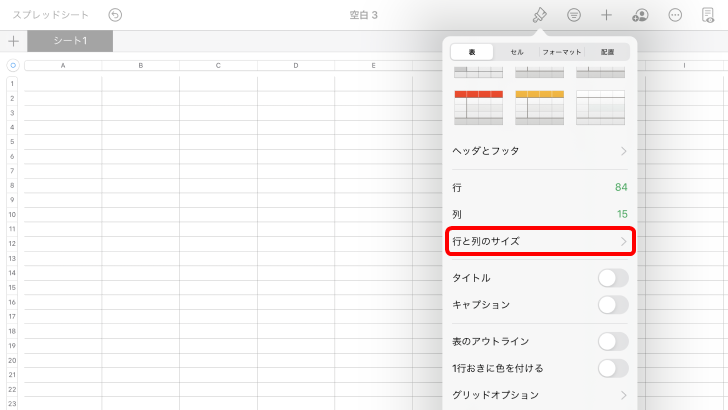Expand グリッドオプション row

pos(539,395)
